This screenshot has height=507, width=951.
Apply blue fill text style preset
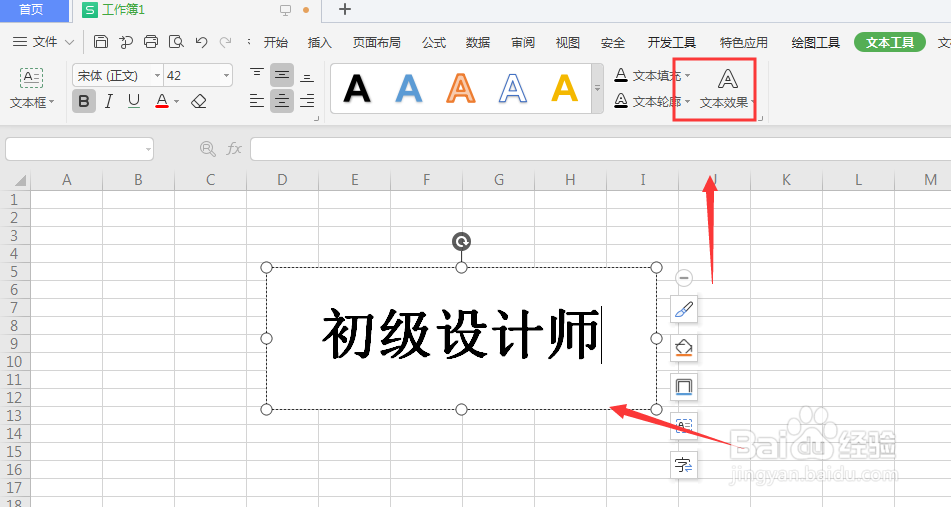(409, 89)
